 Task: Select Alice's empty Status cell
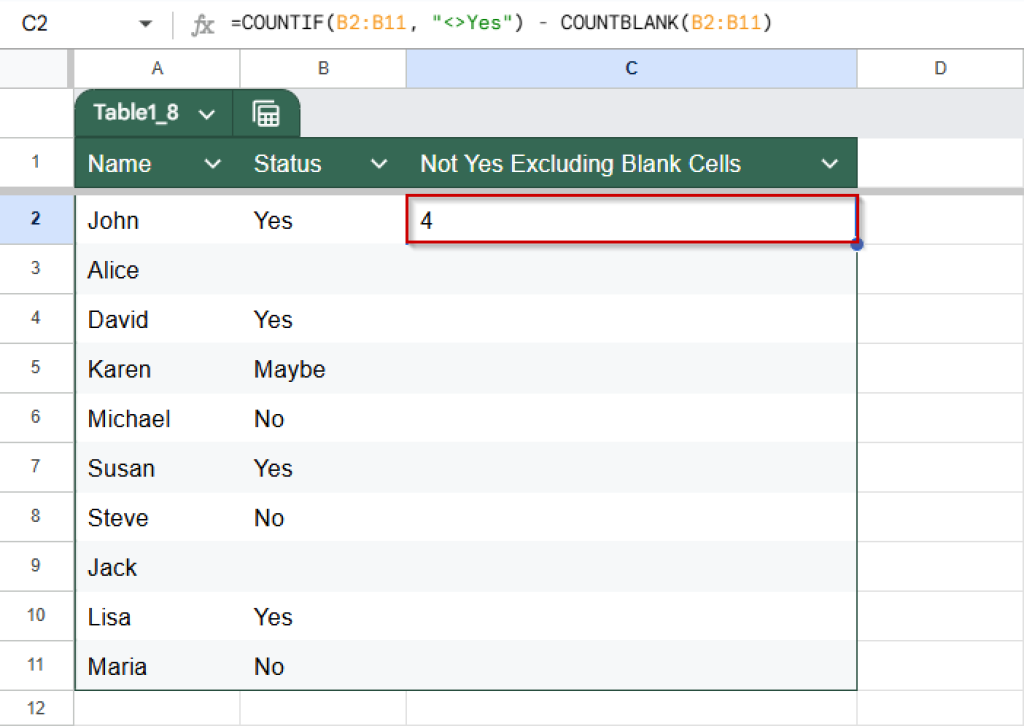(322, 270)
